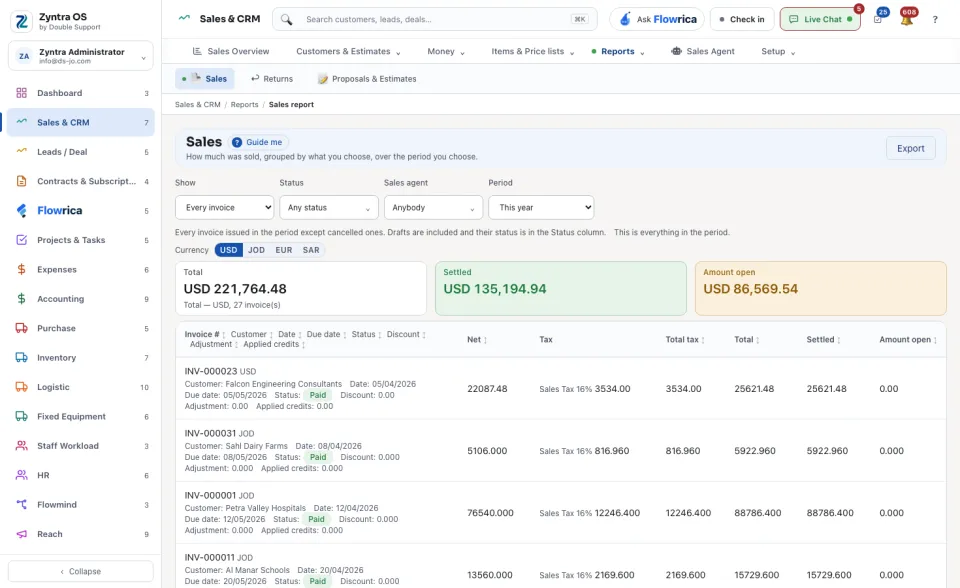
Task: Click the Sales & CRM breadcrumb link
Action: [x=197, y=105]
